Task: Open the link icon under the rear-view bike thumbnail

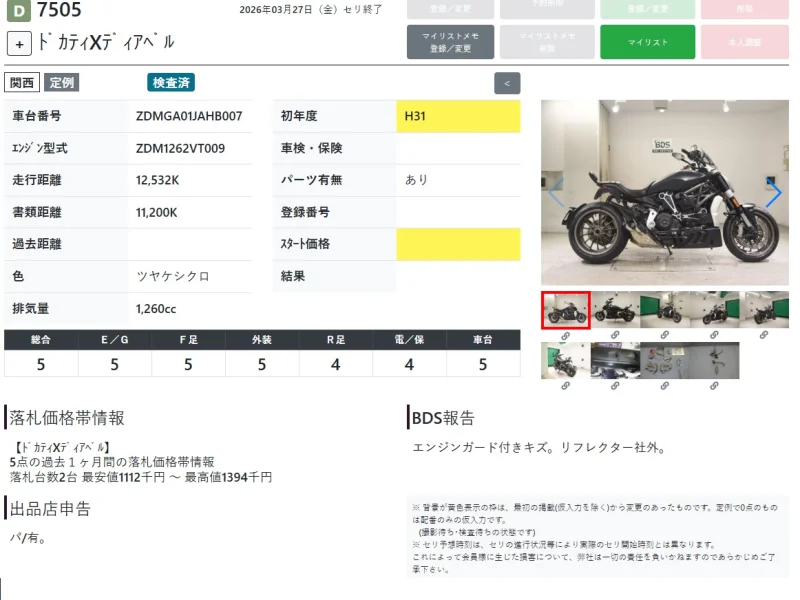Action: tap(565, 386)
